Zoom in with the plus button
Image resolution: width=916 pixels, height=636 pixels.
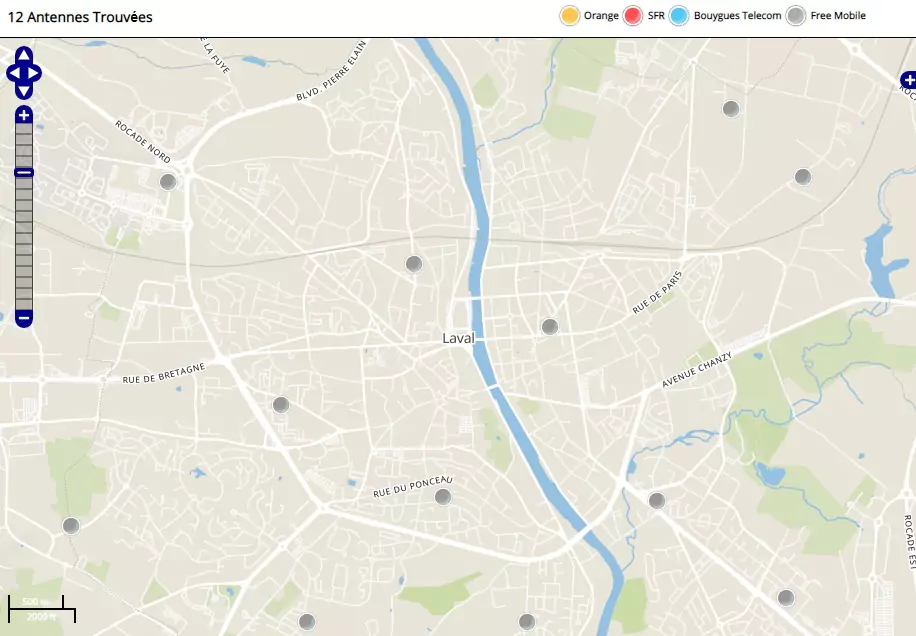(24, 115)
